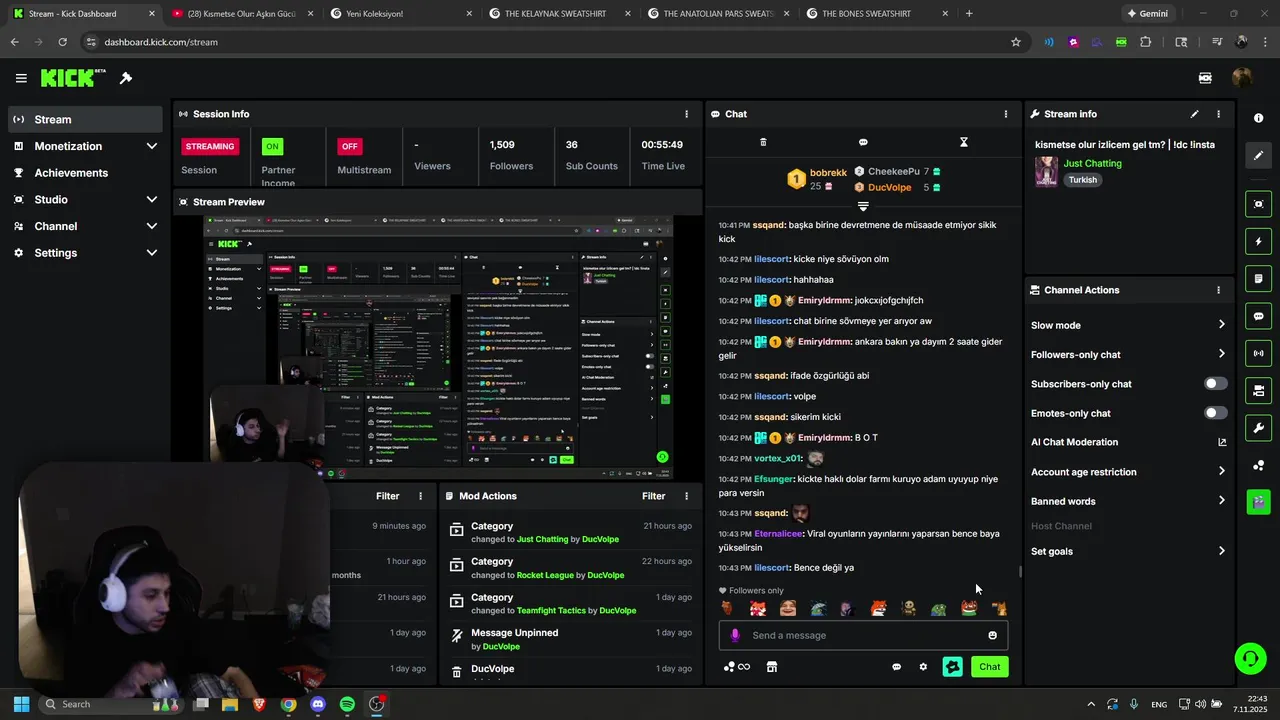This screenshot has height=720, width=1280.
Task: Open the emoji picker in the message box
Action: (992, 635)
